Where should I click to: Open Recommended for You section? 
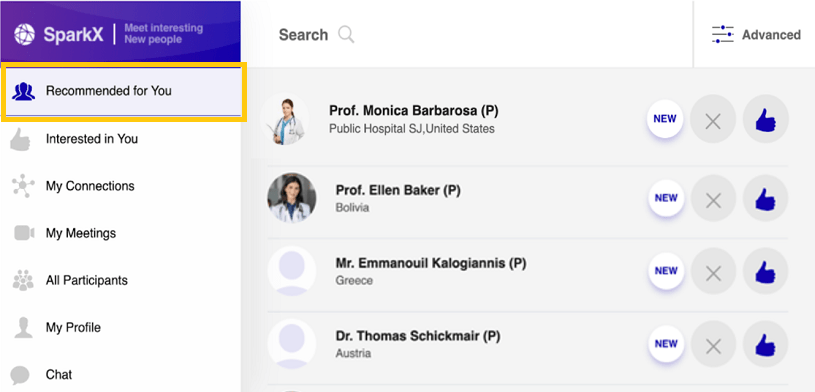point(124,92)
